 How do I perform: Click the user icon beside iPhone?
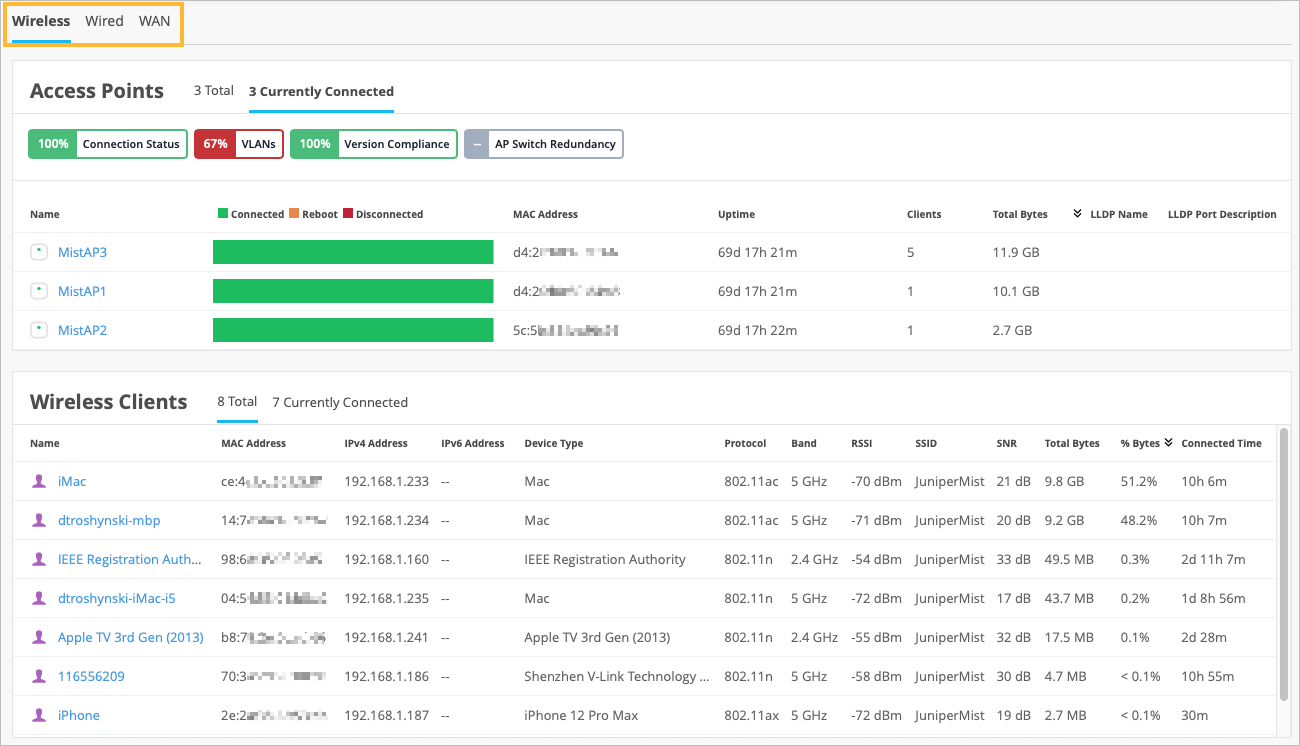tap(39, 715)
